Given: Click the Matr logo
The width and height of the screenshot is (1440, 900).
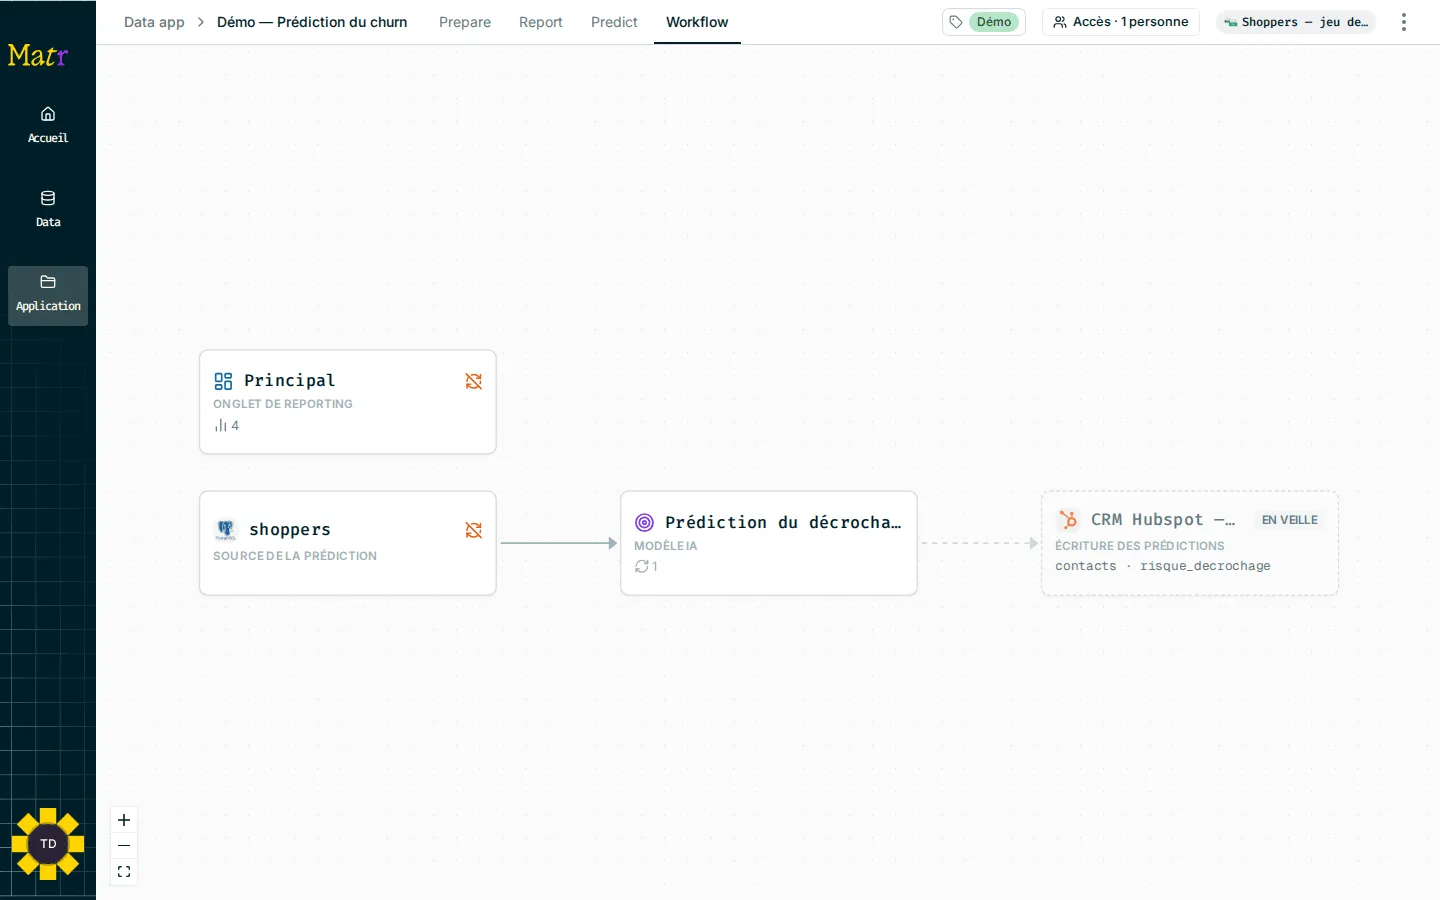Looking at the screenshot, I should coord(38,55).
